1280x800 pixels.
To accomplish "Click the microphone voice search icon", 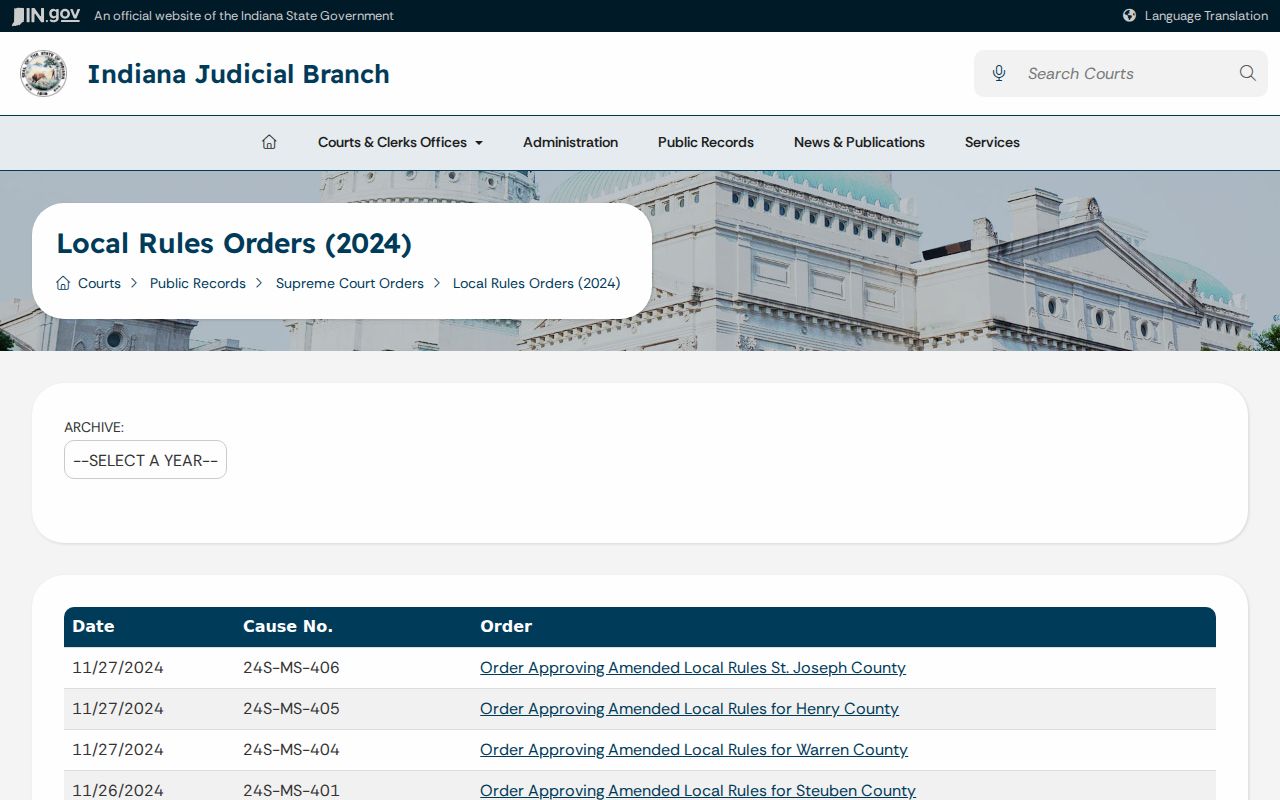I will pyautogui.click(x=998, y=73).
